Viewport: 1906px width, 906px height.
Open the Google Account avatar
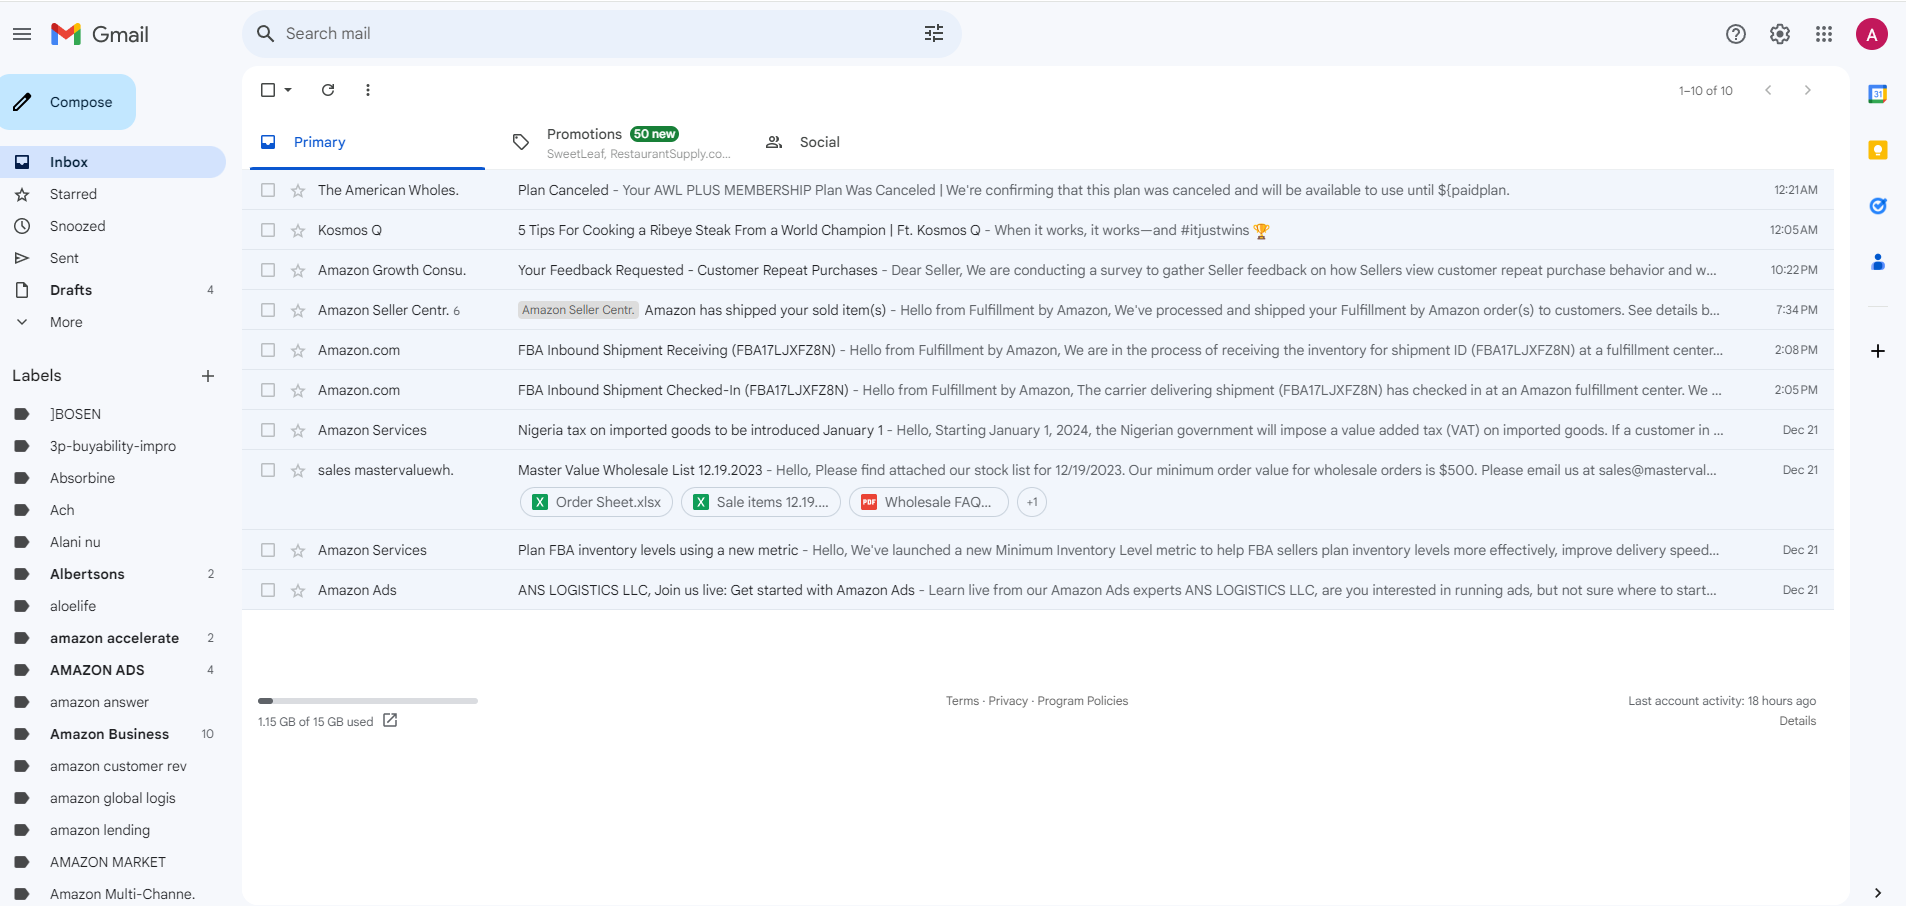(1872, 34)
